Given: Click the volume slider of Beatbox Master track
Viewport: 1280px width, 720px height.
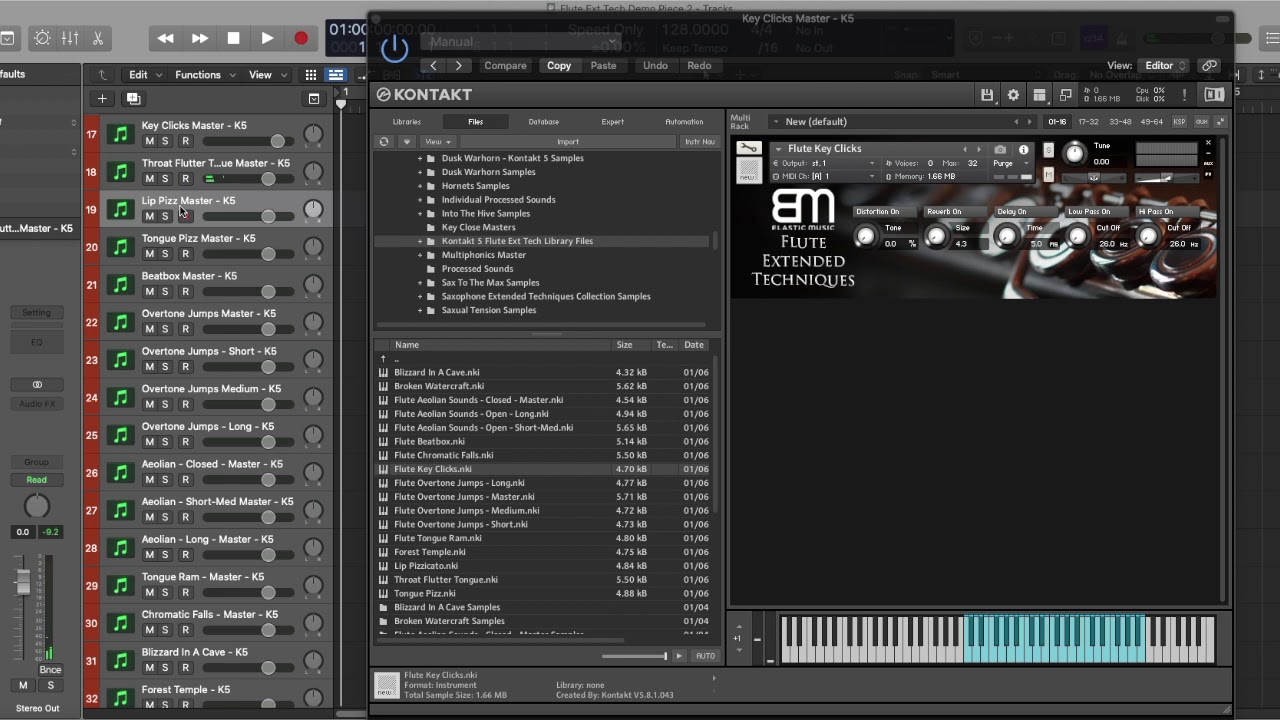Looking at the screenshot, I should pyautogui.click(x=247, y=292).
